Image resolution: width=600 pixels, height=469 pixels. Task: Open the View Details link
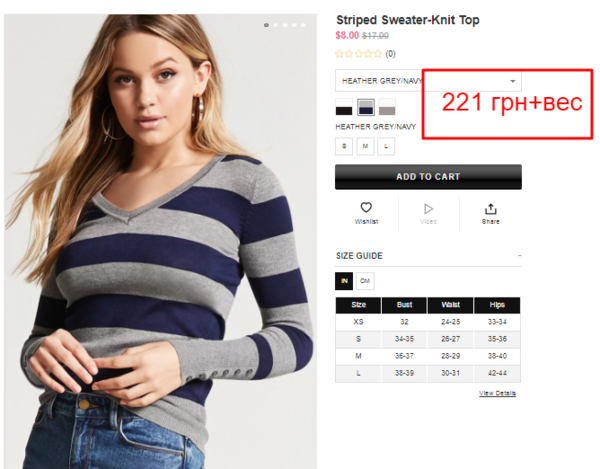pyautogui.click(x=497, y=393)
